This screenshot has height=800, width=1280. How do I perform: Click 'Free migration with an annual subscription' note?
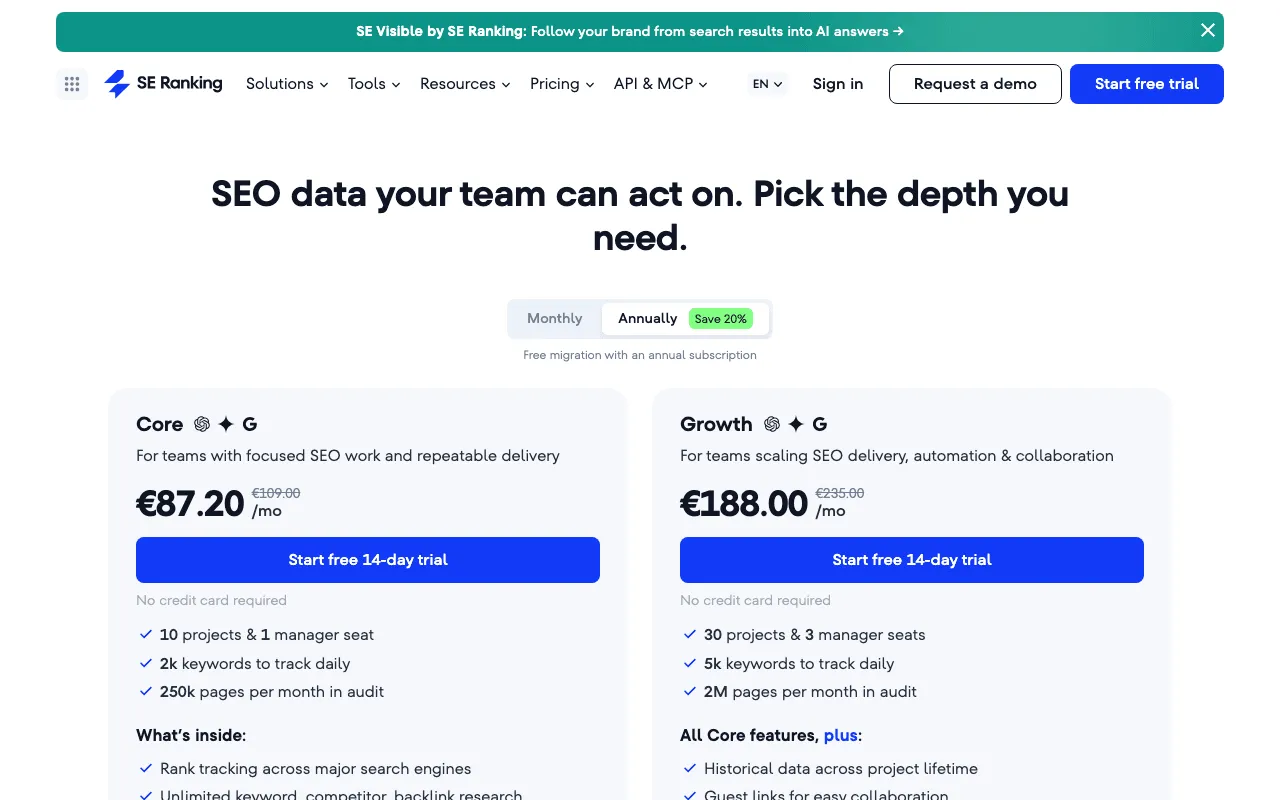click(640, 355)
